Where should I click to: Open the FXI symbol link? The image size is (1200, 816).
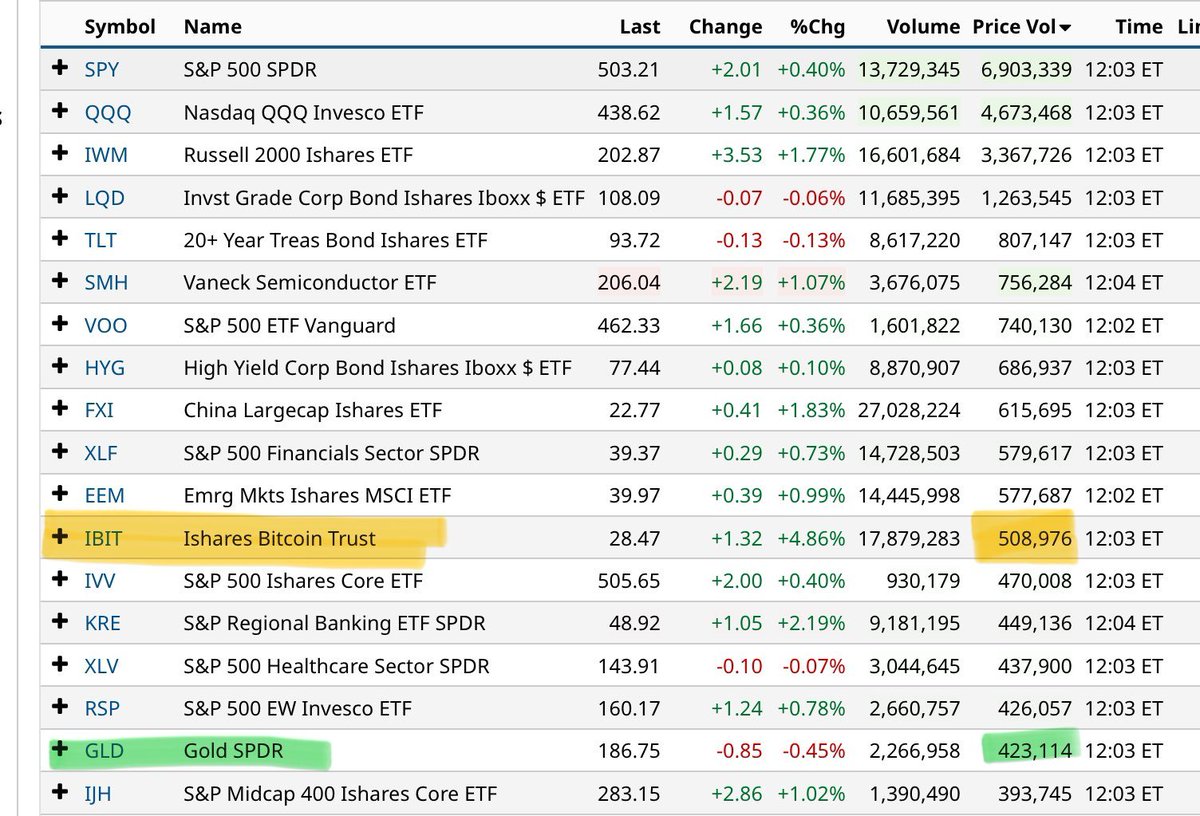[x=101, y=411]
